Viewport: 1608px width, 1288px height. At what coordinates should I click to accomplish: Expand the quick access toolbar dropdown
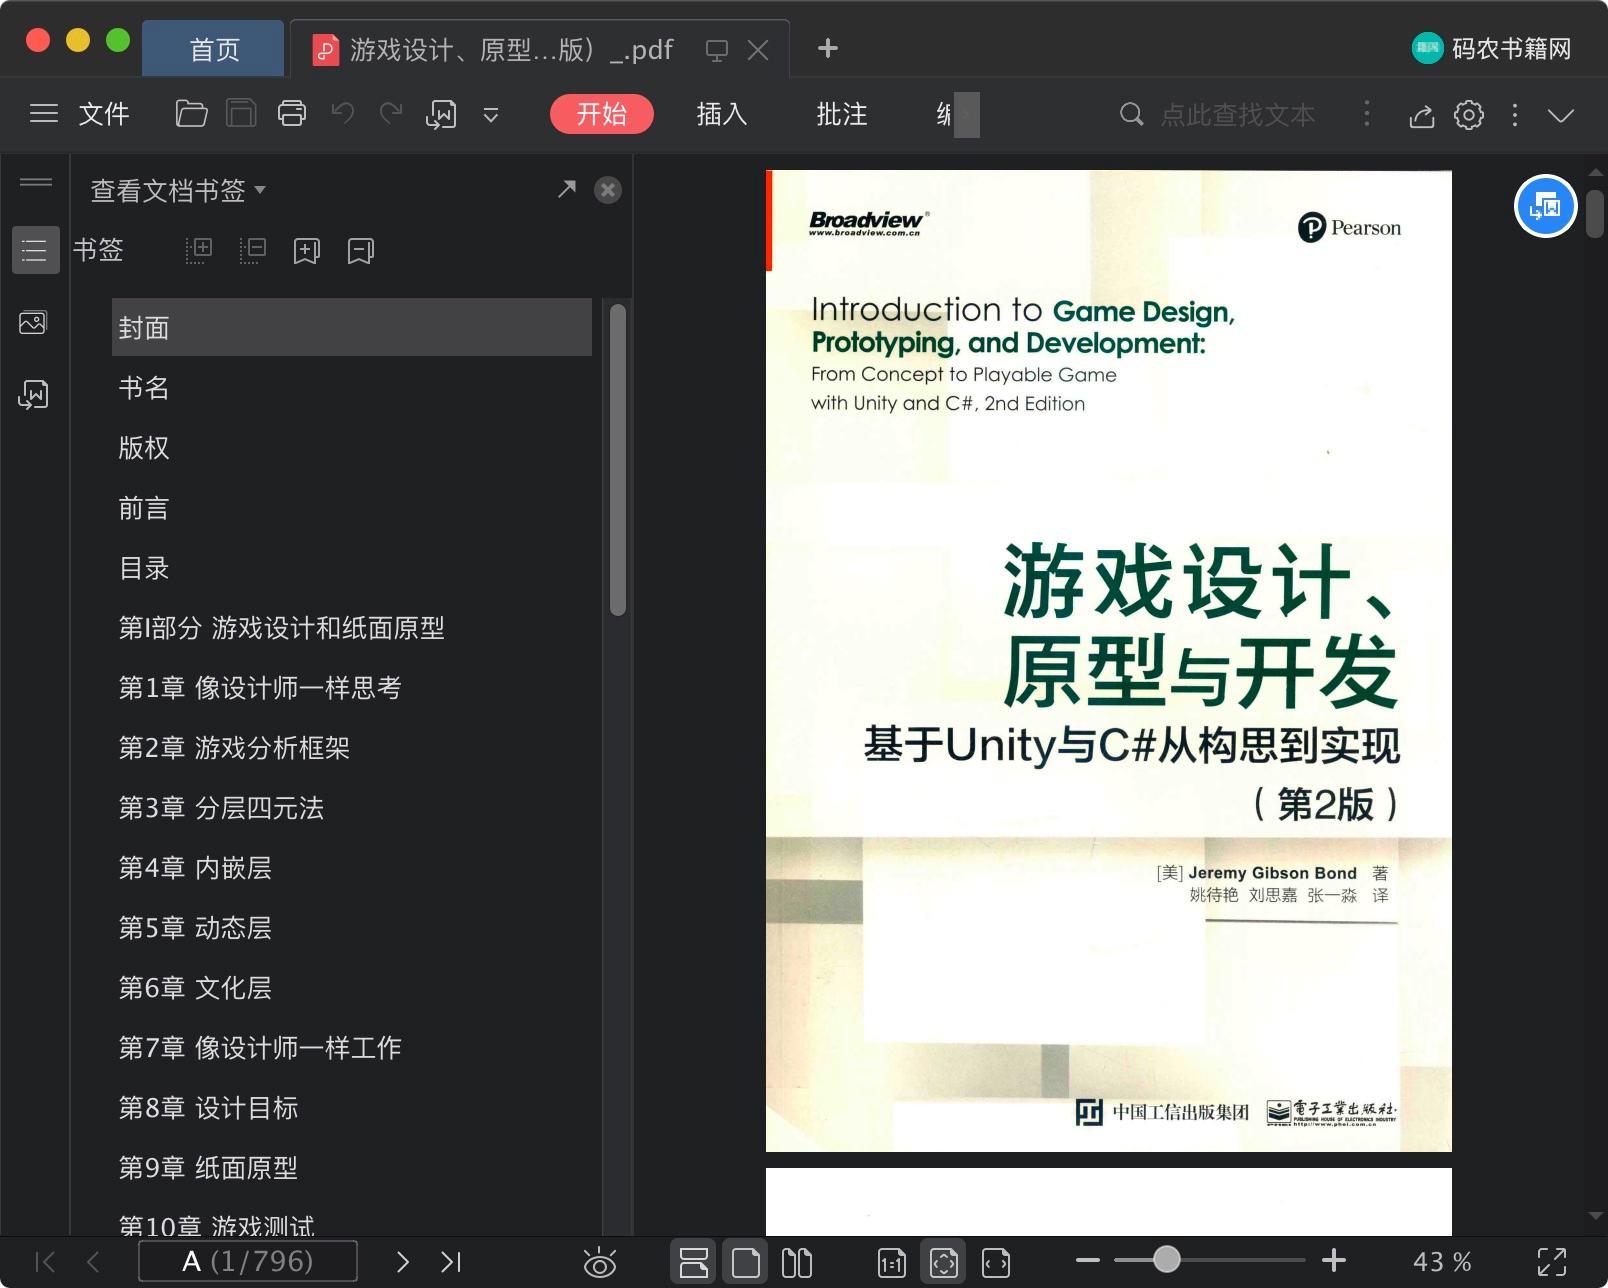491,115
